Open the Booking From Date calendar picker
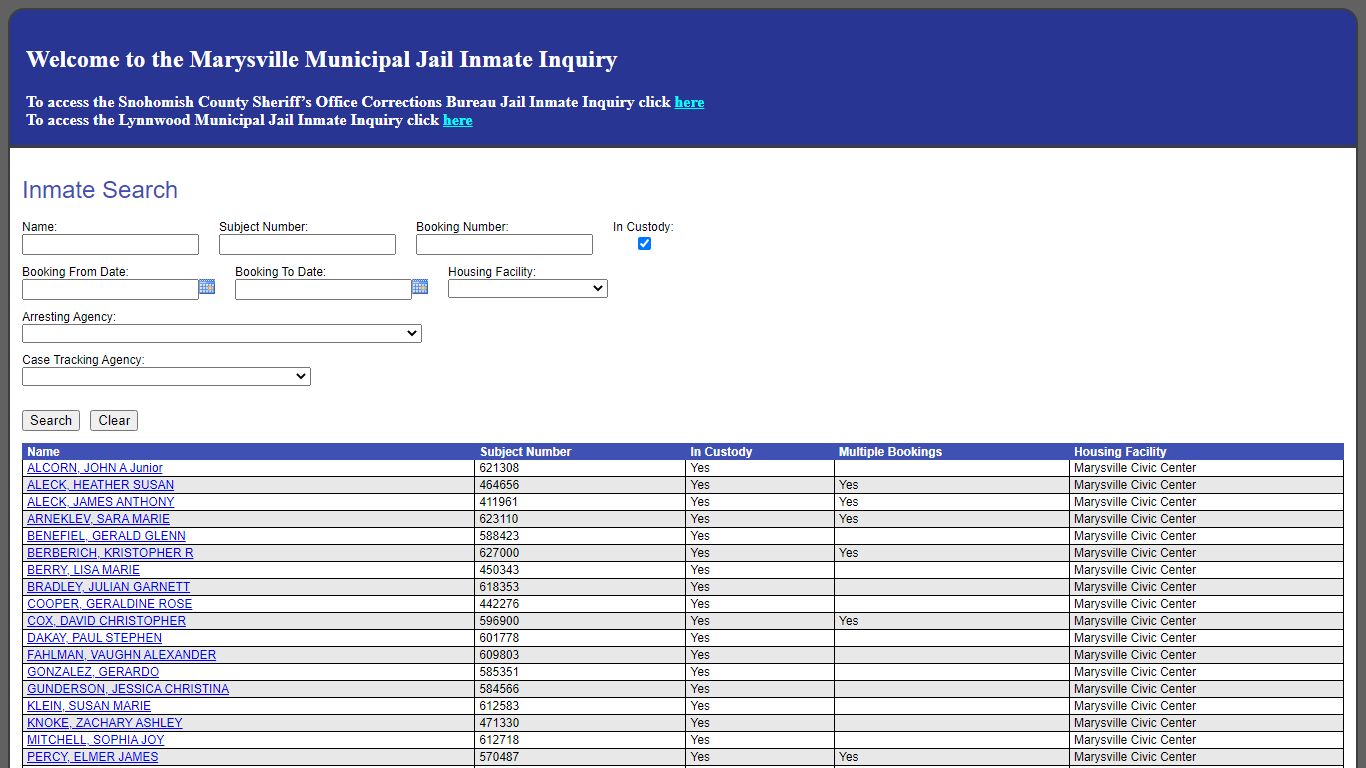Screen dimensions: 1366x768 pos(207,287)
